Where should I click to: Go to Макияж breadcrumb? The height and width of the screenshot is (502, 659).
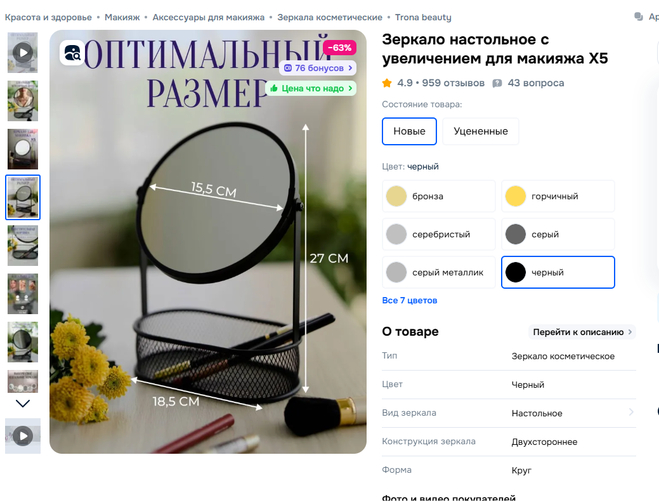[122, 17]
